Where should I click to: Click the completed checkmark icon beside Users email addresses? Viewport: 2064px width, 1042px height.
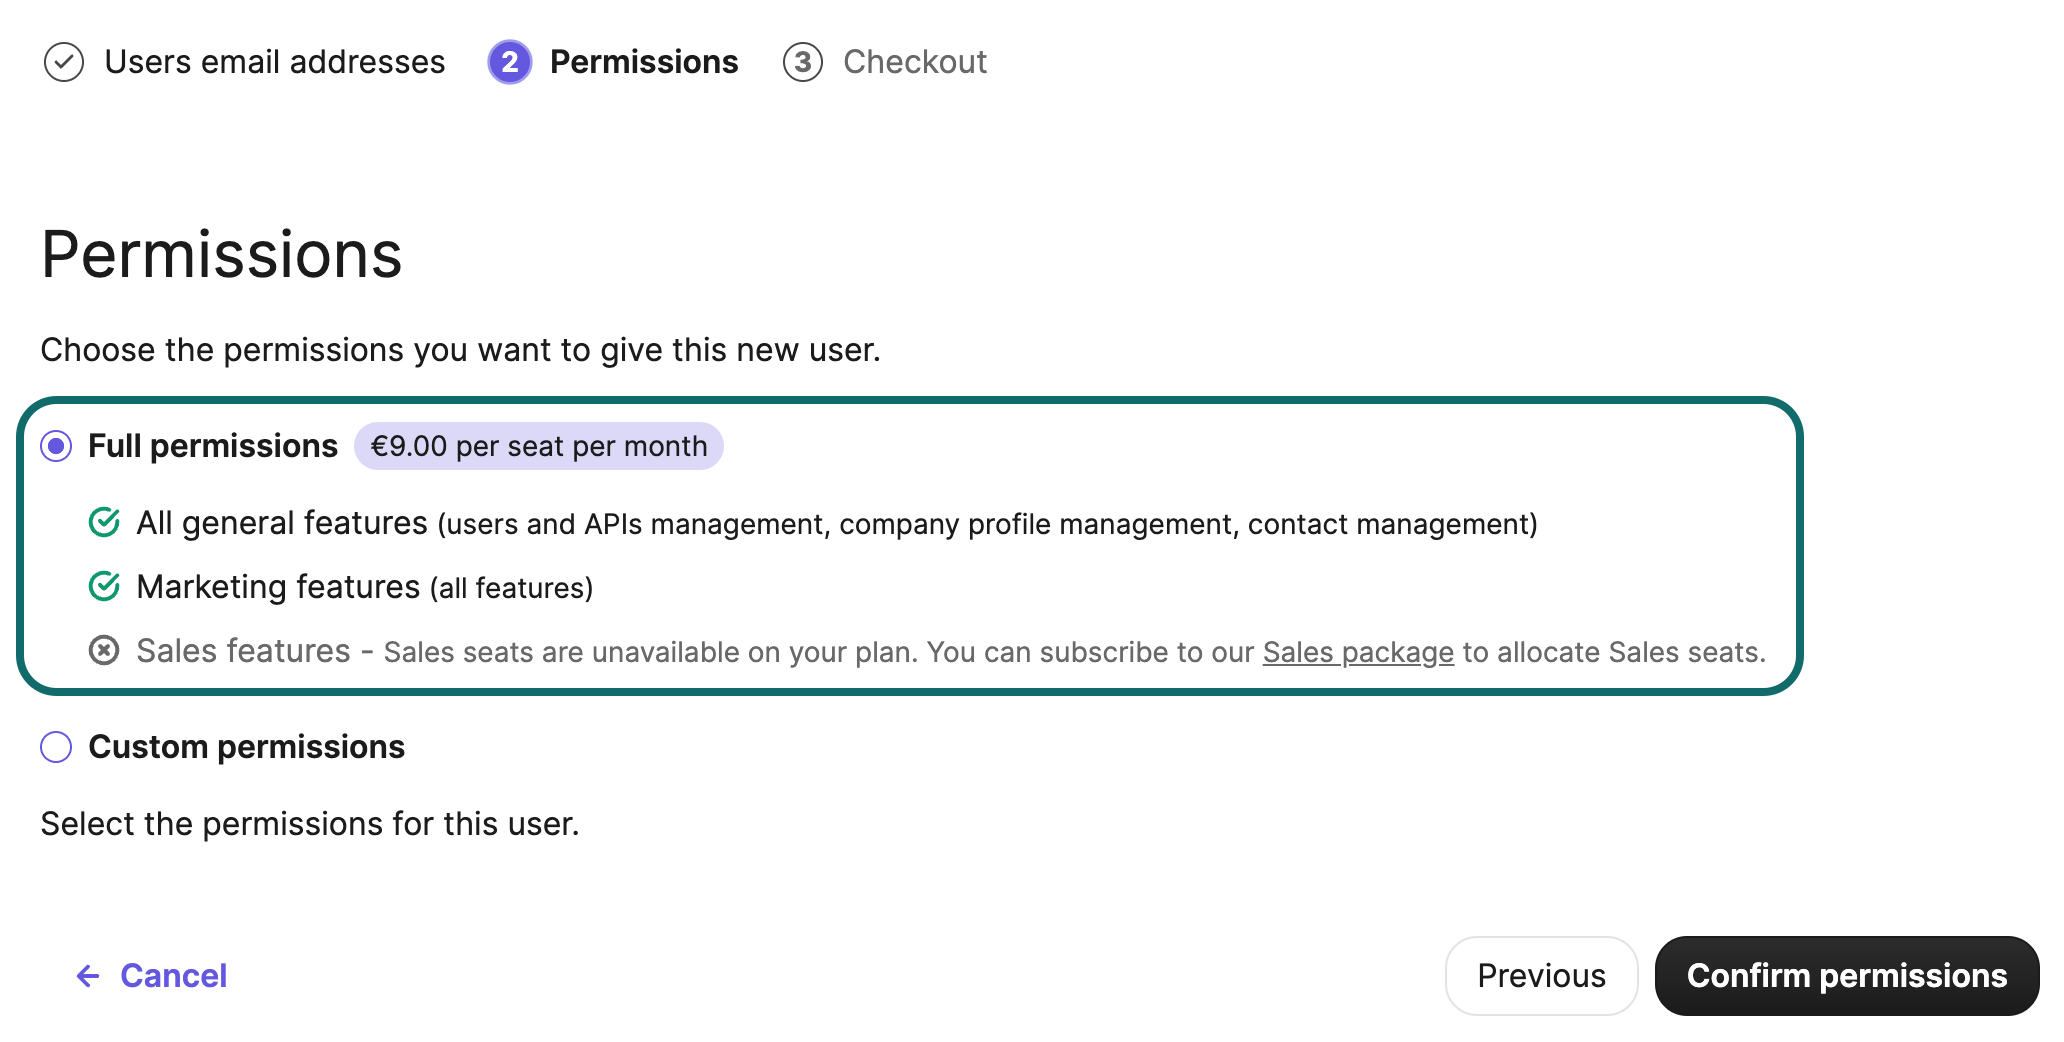[x=63, y=62]
